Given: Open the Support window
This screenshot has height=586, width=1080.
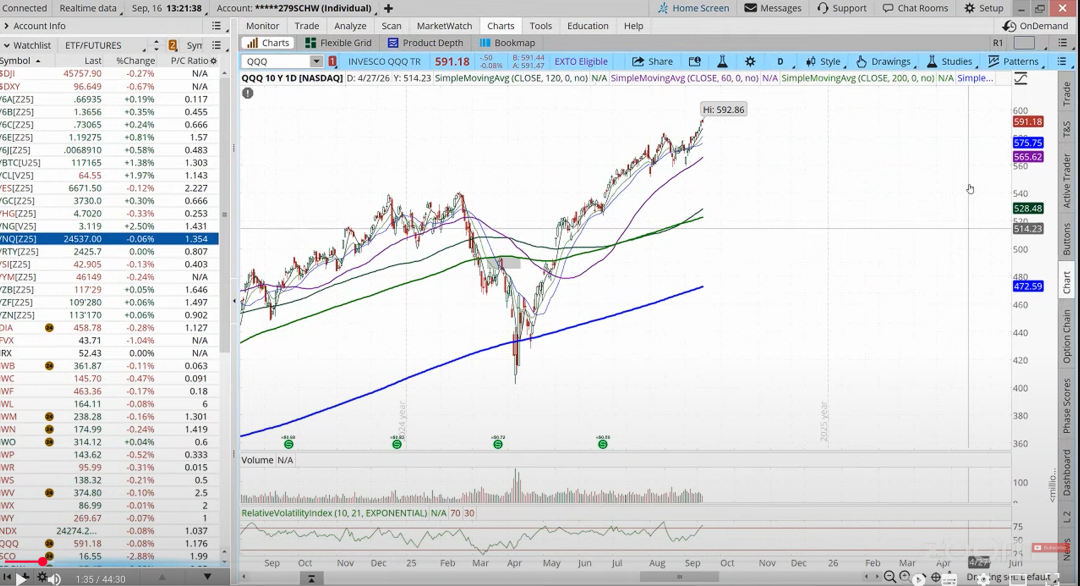Looking at the screenshot, I should pos(842,8).
